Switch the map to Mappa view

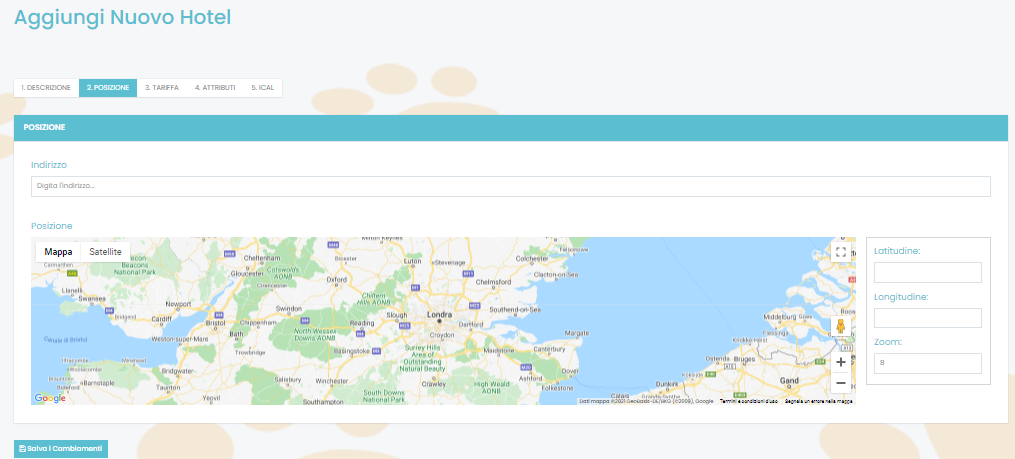58,252
